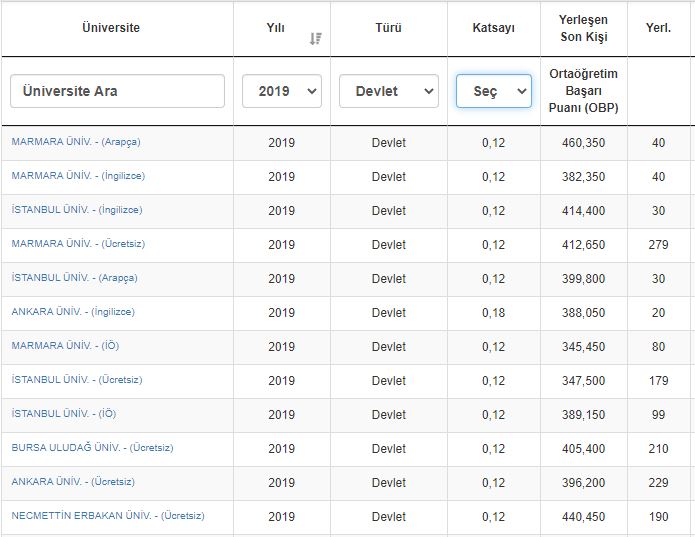This screenshot has height=537, width=695.
Task: Open İSTANBUL ÜNİV. - (İngilizce) link
Action: pyautogui.click(x=77, y=210)
